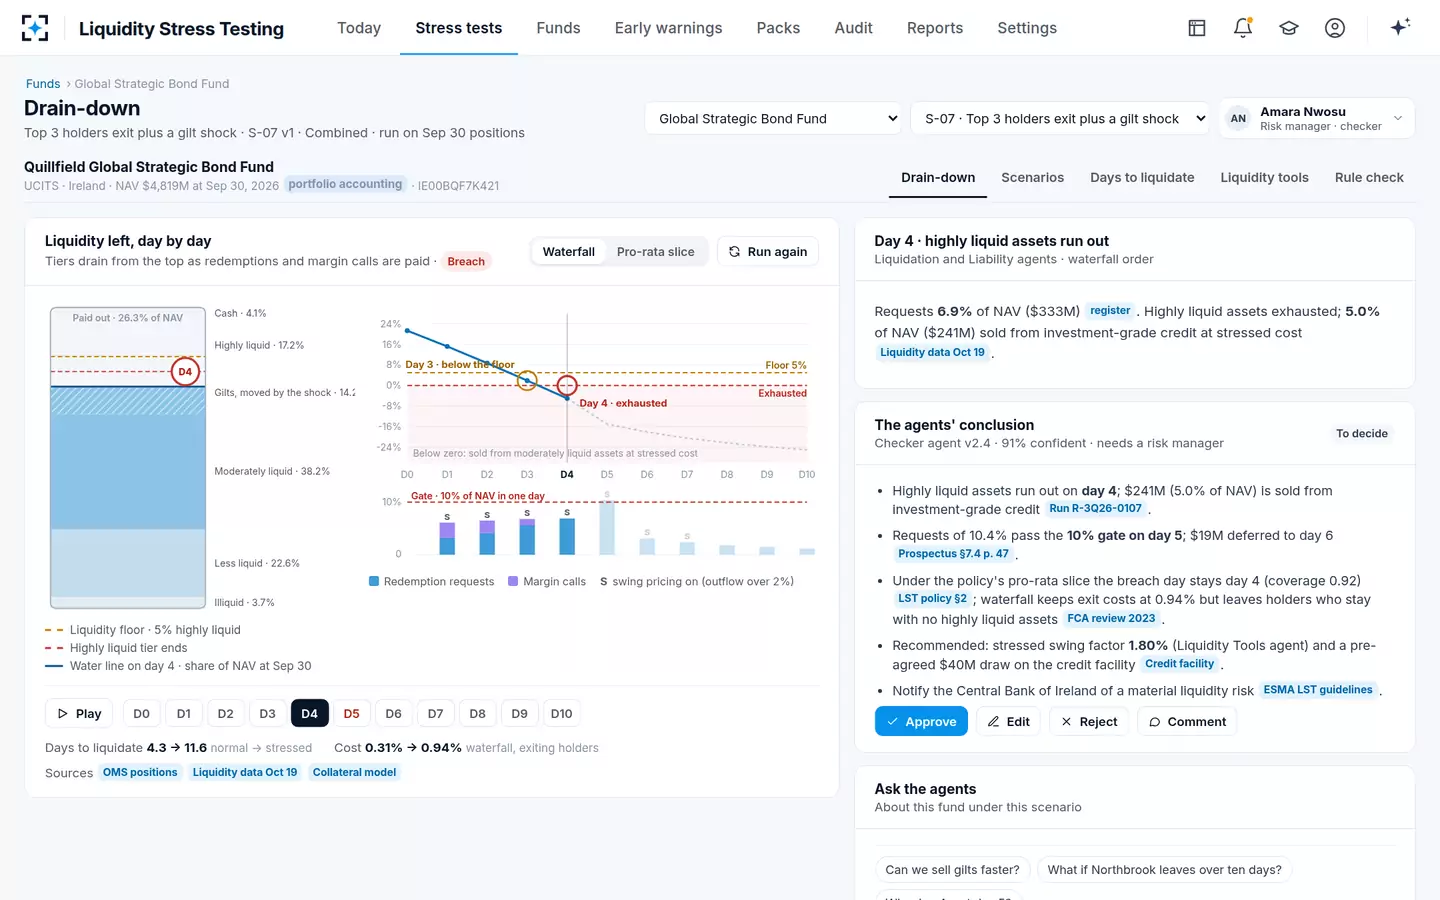1440x900 pixels.
Task: Approve the agents' conclusion
Action: [x=921, y=722]
